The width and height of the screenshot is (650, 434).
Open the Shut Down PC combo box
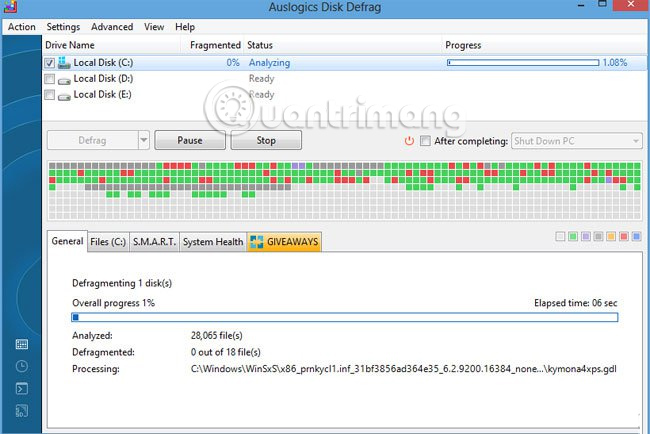coord(577,141)
